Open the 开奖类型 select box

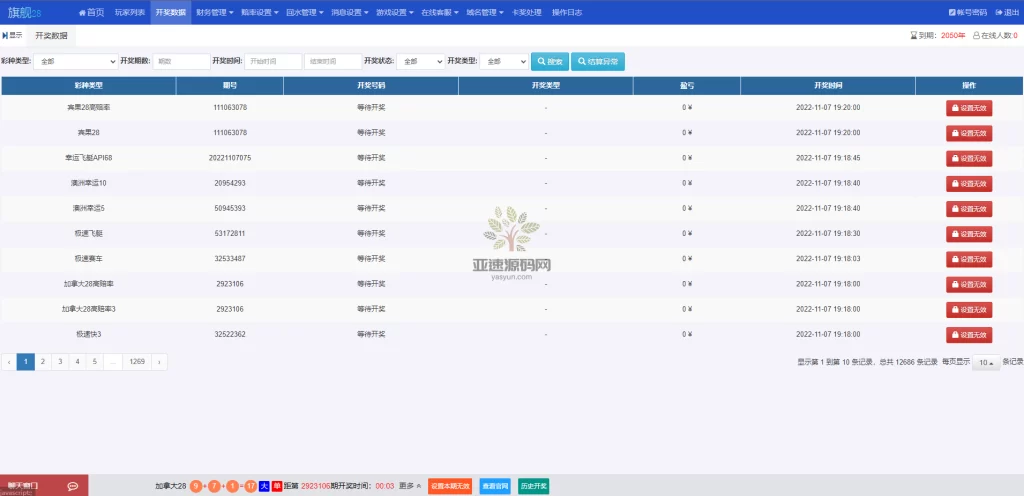click(504, 61)
